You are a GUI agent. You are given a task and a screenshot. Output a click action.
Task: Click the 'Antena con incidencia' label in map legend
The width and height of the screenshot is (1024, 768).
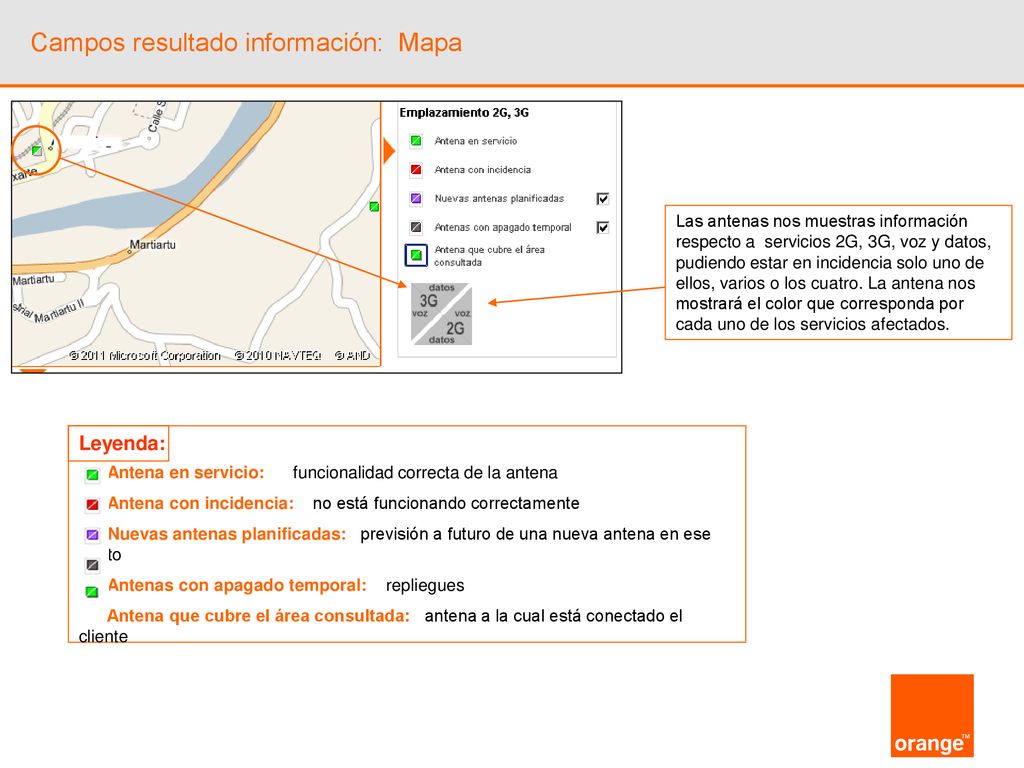[483, 170]
